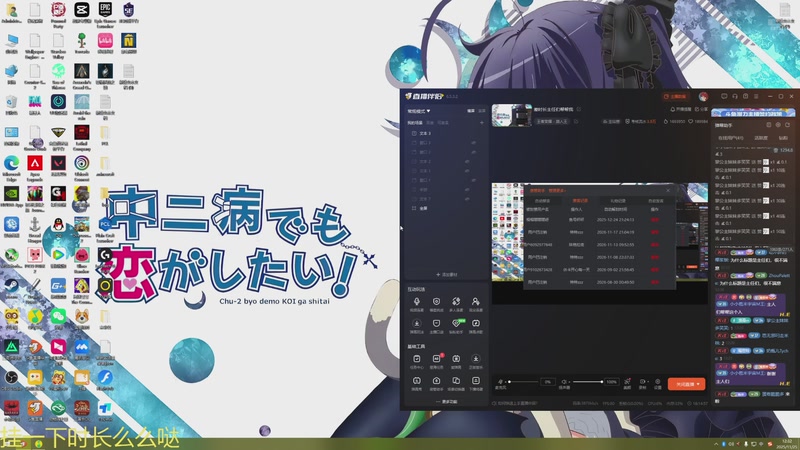The image size is (800, 450).
Task: Open OBS Studio desktop icon
Action: [11, 378]
